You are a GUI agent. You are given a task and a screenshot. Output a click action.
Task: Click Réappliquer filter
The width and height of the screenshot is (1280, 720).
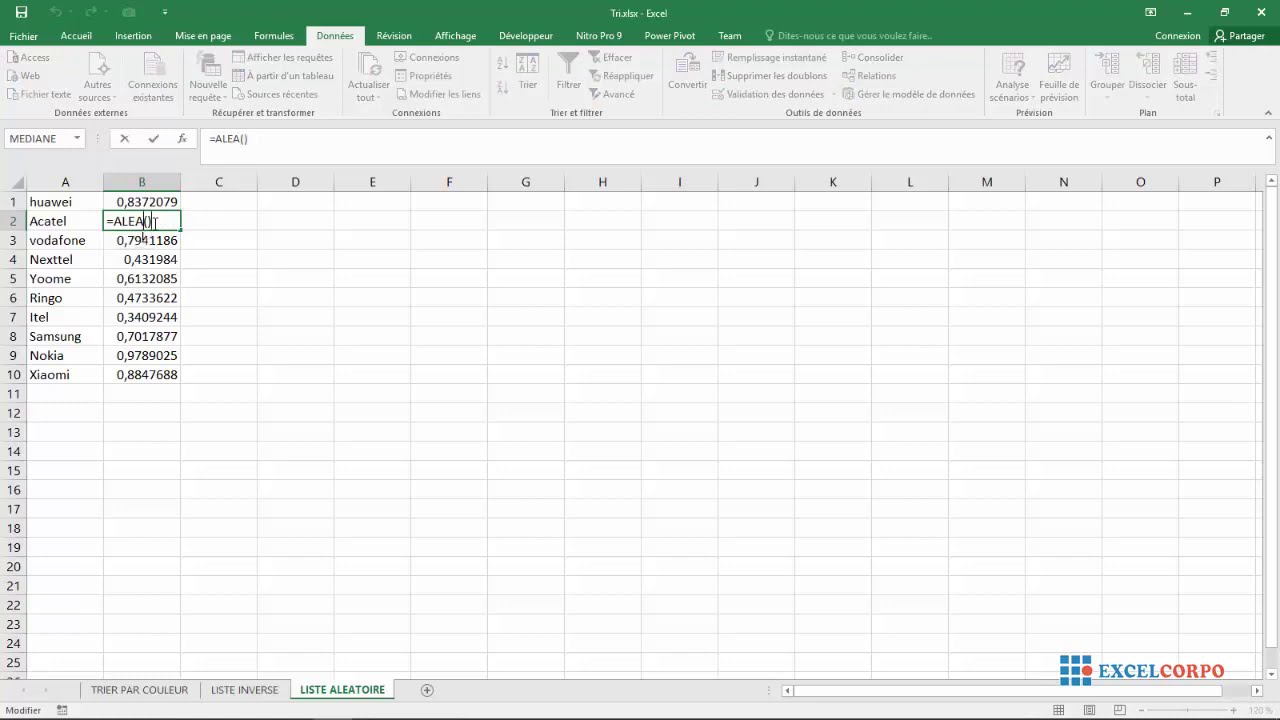[x=621, y=76]
